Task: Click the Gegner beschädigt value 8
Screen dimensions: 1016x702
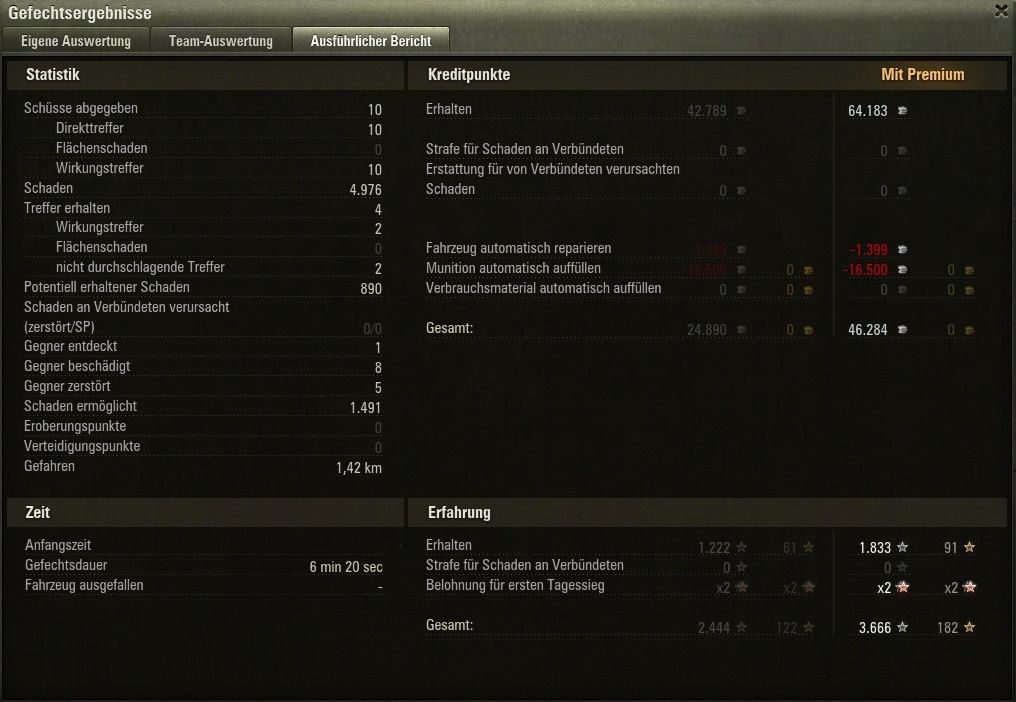Action: [x=378, y=368]
